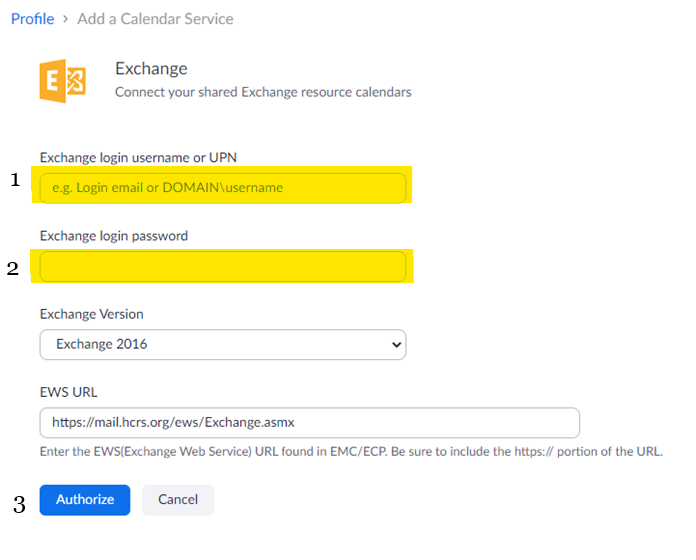Click the 'EWS URL' label
696x560 pixels.
69,393
